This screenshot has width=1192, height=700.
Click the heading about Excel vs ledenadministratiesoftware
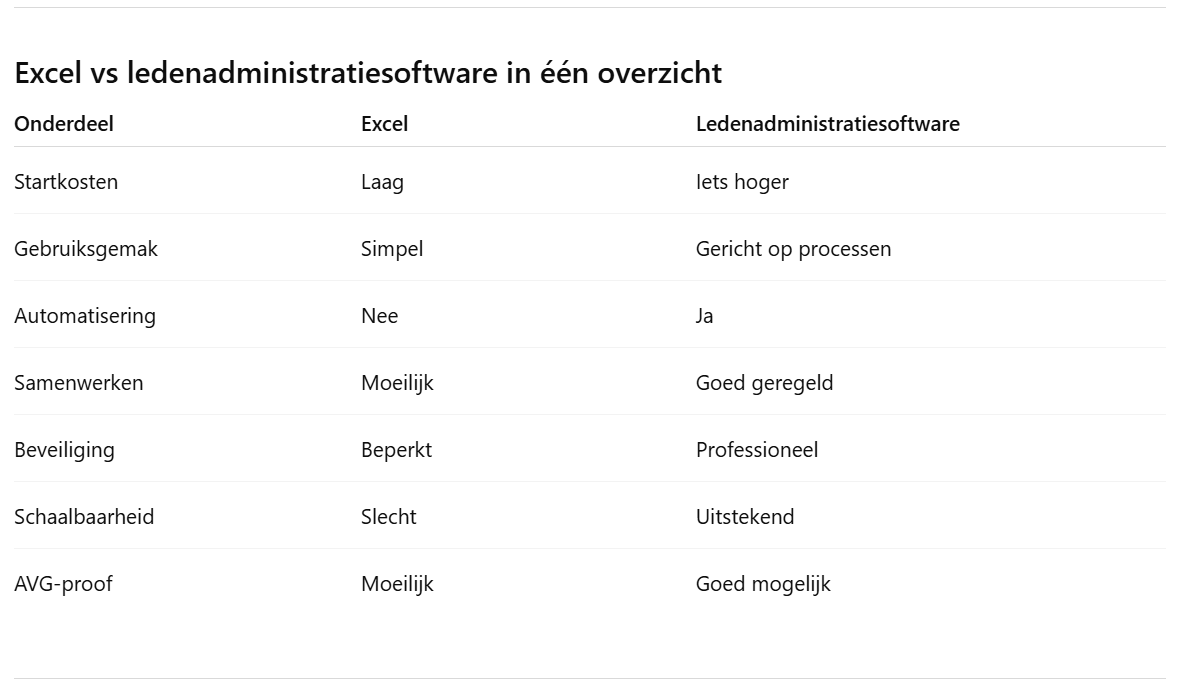[367, 73]
